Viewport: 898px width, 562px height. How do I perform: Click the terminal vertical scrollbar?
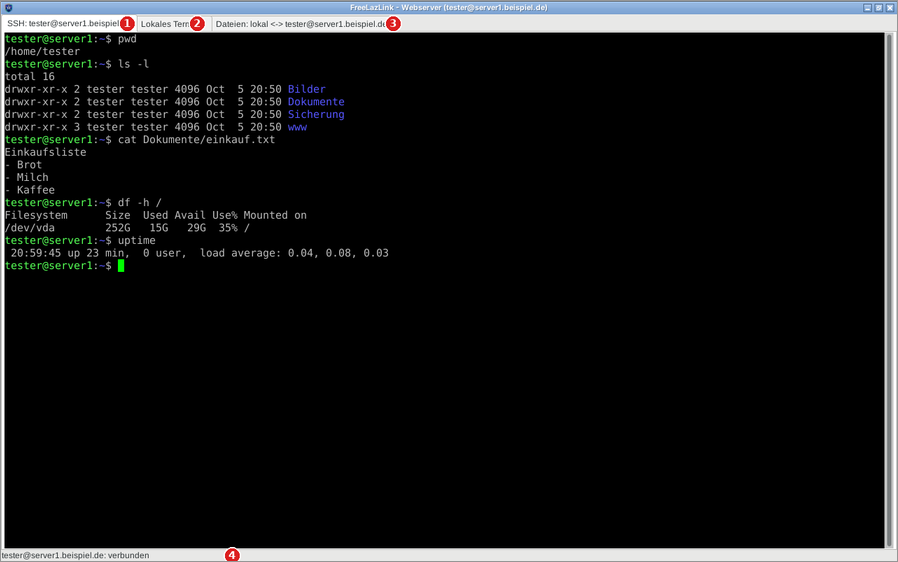tap(889, 290)
